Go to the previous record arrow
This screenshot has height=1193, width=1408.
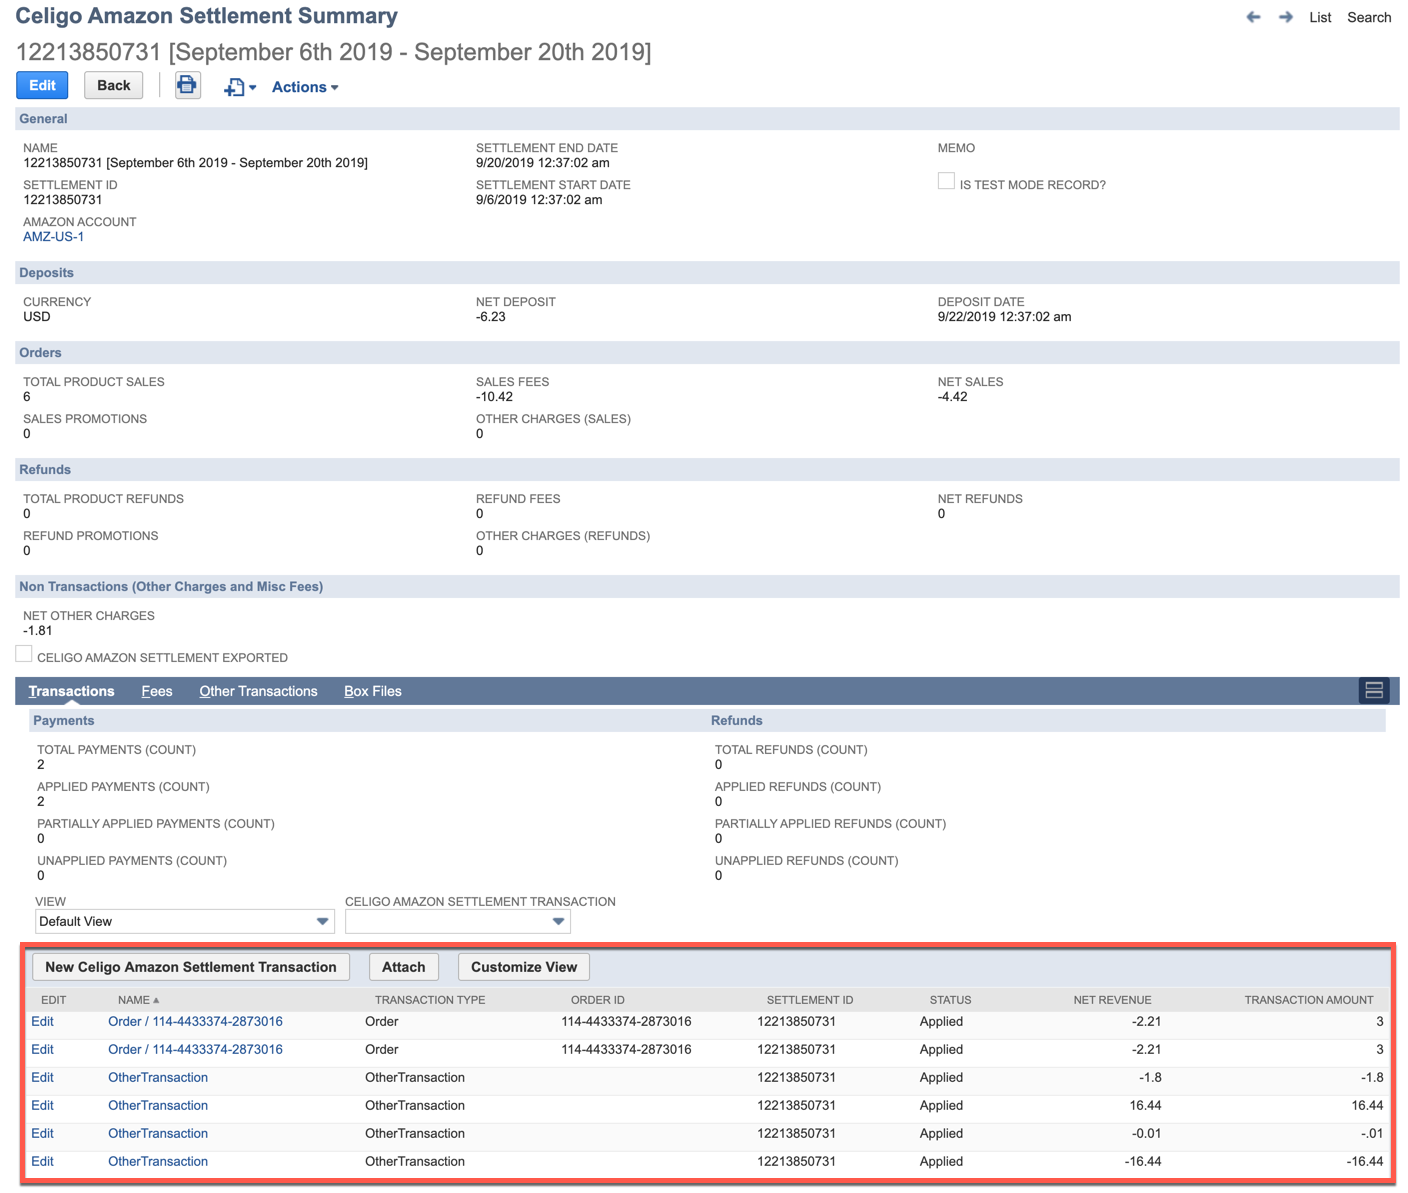(x=1253, y=17)
